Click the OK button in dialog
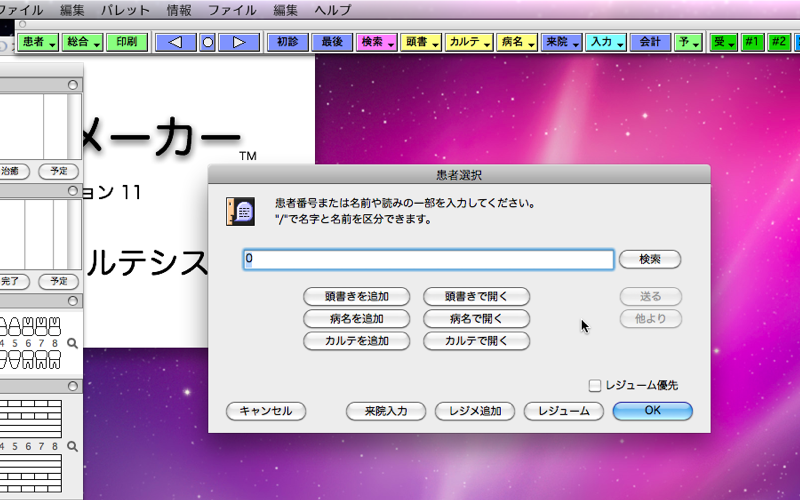The image size is (800, 500). pyautogui.click(x=652, y=411)
